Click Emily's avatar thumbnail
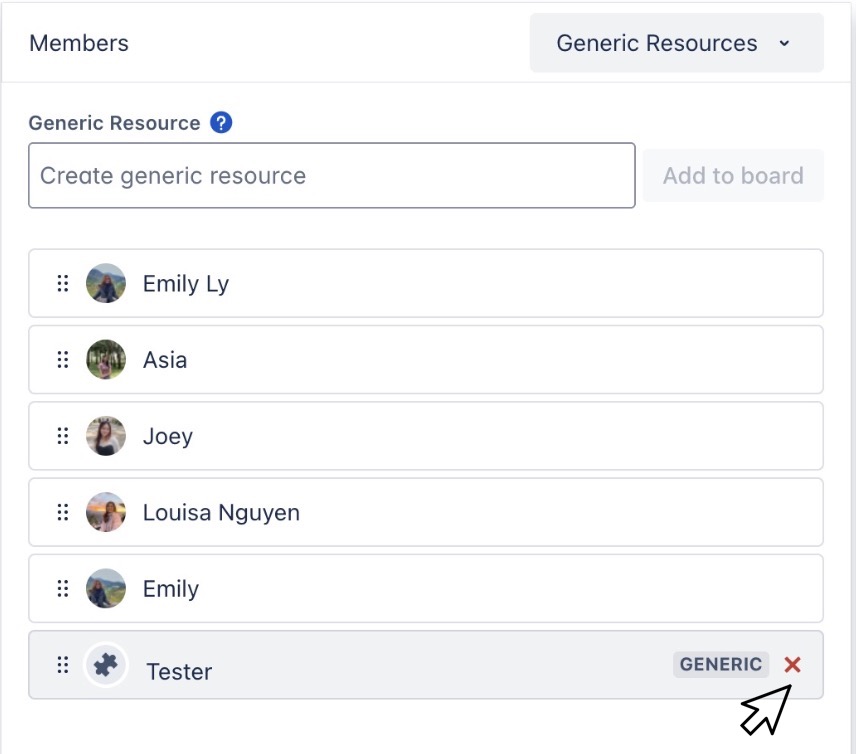 pos(105,588)
